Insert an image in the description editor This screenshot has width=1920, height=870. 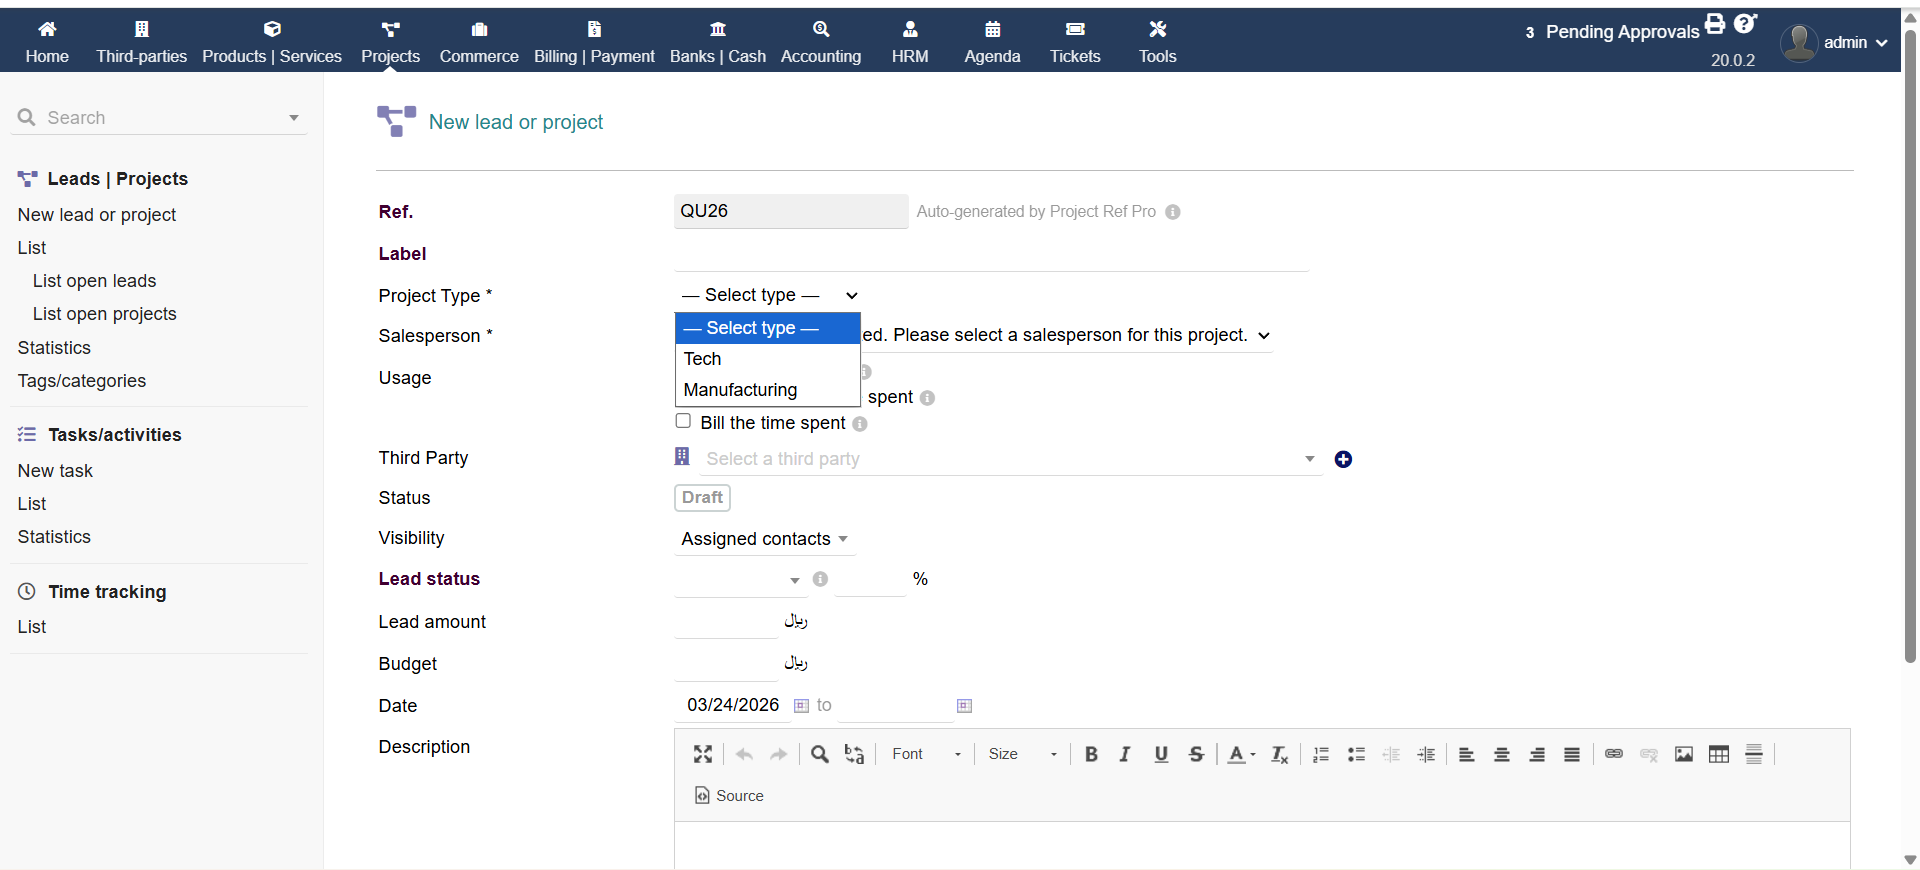[x=1684, y=754]
